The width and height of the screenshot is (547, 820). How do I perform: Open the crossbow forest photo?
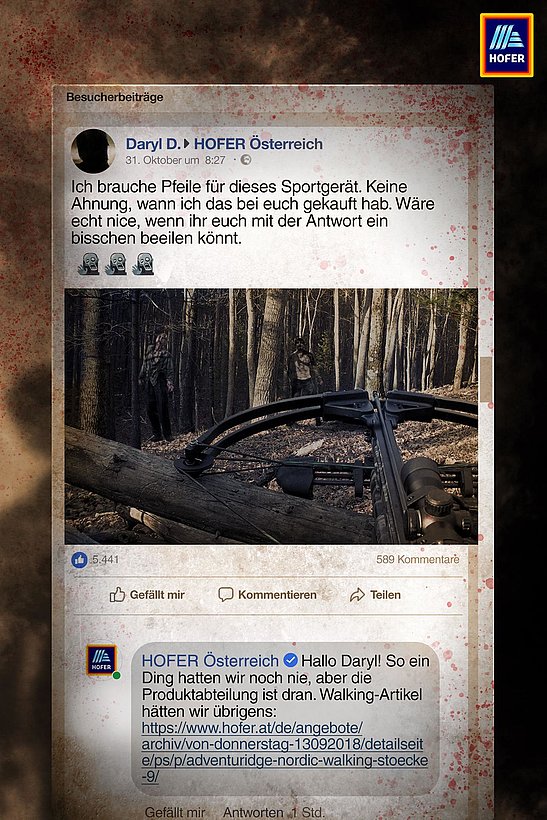(x=271, y=416)
